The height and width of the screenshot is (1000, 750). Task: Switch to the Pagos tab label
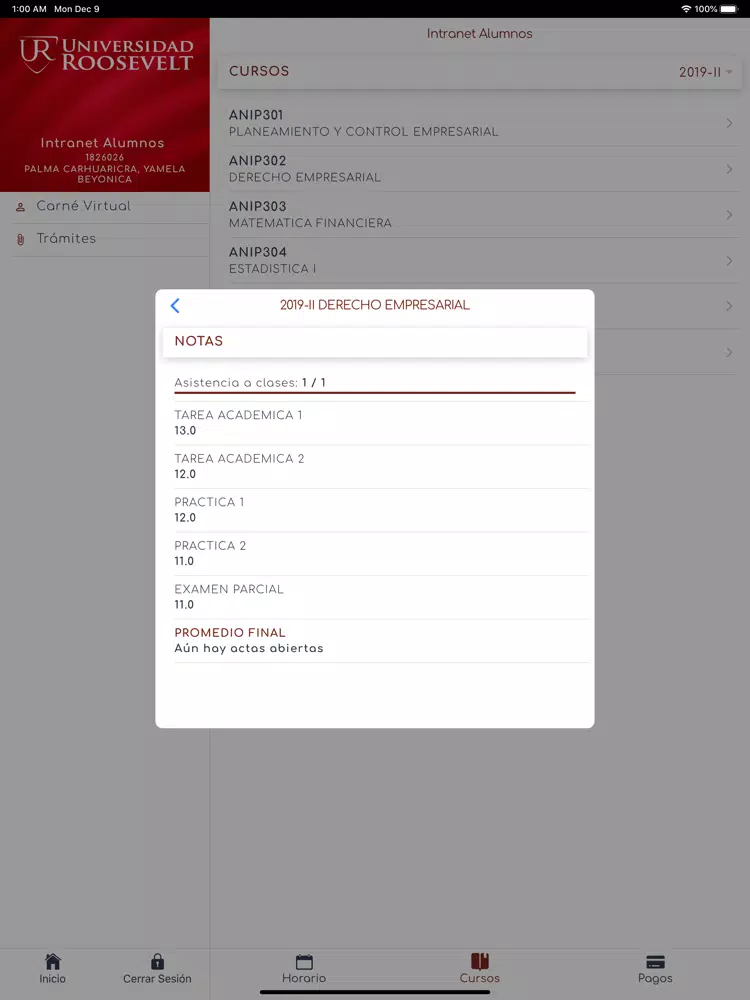(x=655, y=978)
